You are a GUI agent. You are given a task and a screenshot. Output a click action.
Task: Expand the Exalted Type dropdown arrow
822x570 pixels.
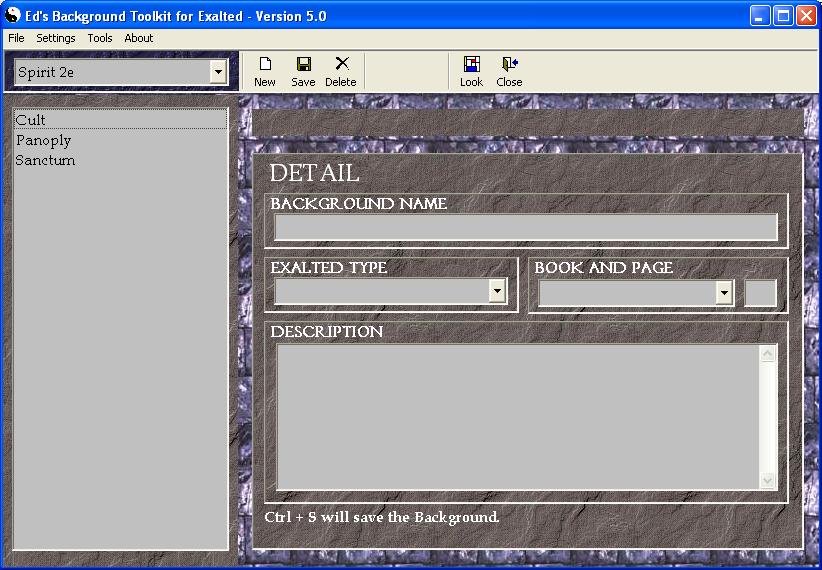497,291
